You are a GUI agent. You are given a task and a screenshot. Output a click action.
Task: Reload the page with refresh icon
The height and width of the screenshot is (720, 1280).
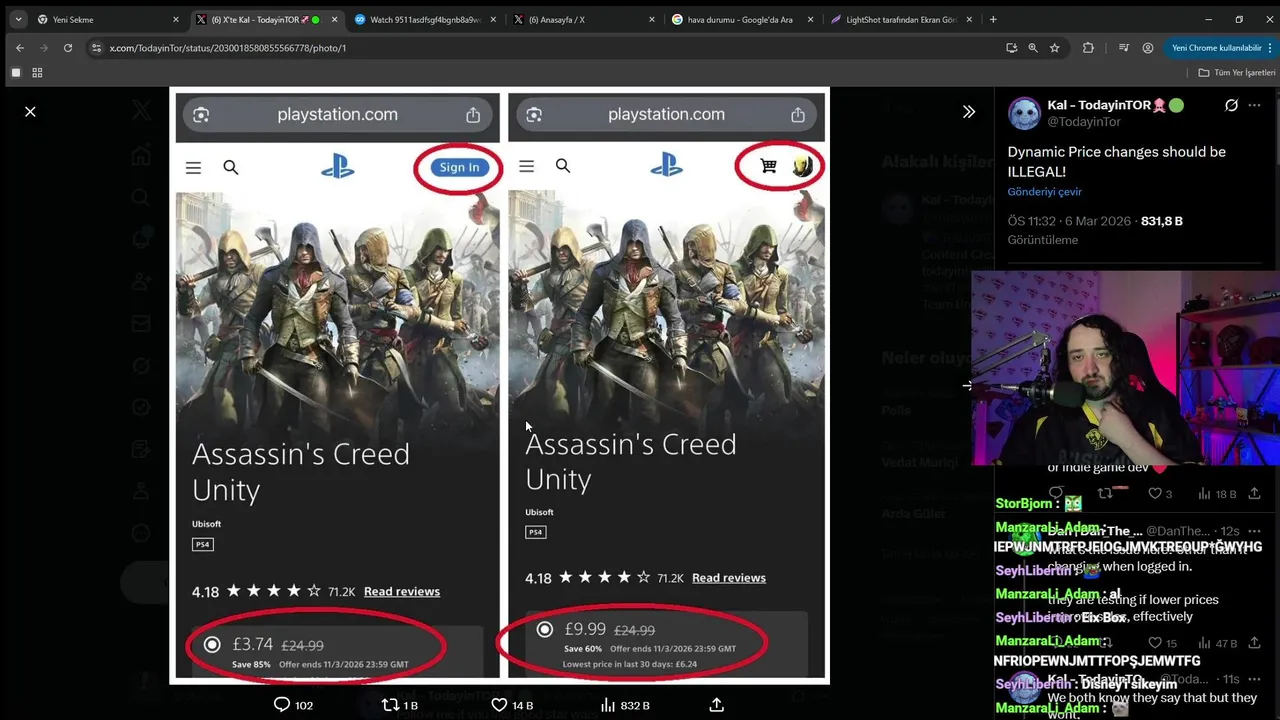(68, 47)
